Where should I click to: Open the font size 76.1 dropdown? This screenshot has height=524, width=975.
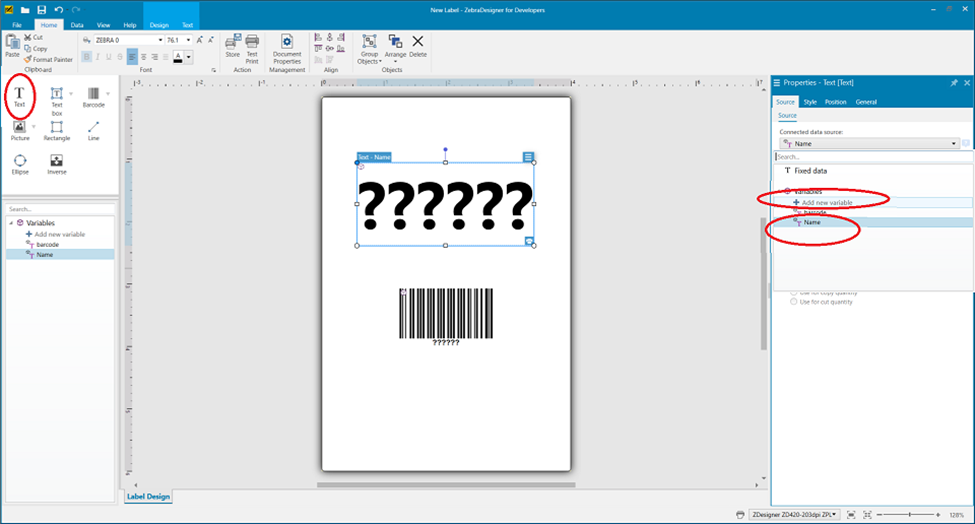188,40
